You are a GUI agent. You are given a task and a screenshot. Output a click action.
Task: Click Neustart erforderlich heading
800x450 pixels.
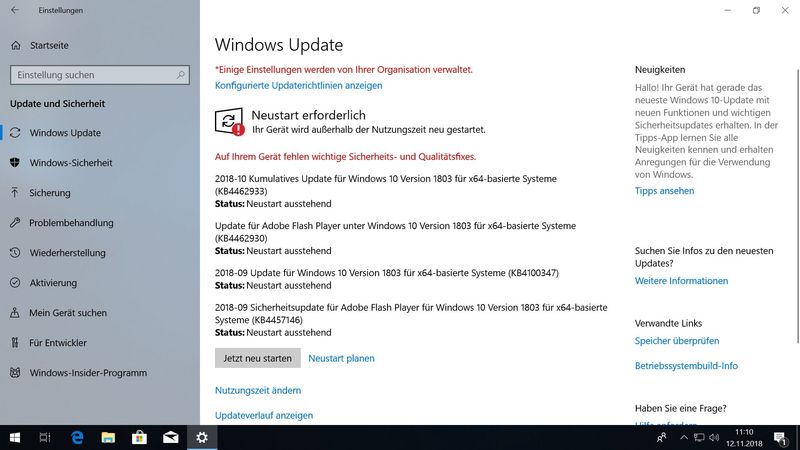tap(309, 115)
